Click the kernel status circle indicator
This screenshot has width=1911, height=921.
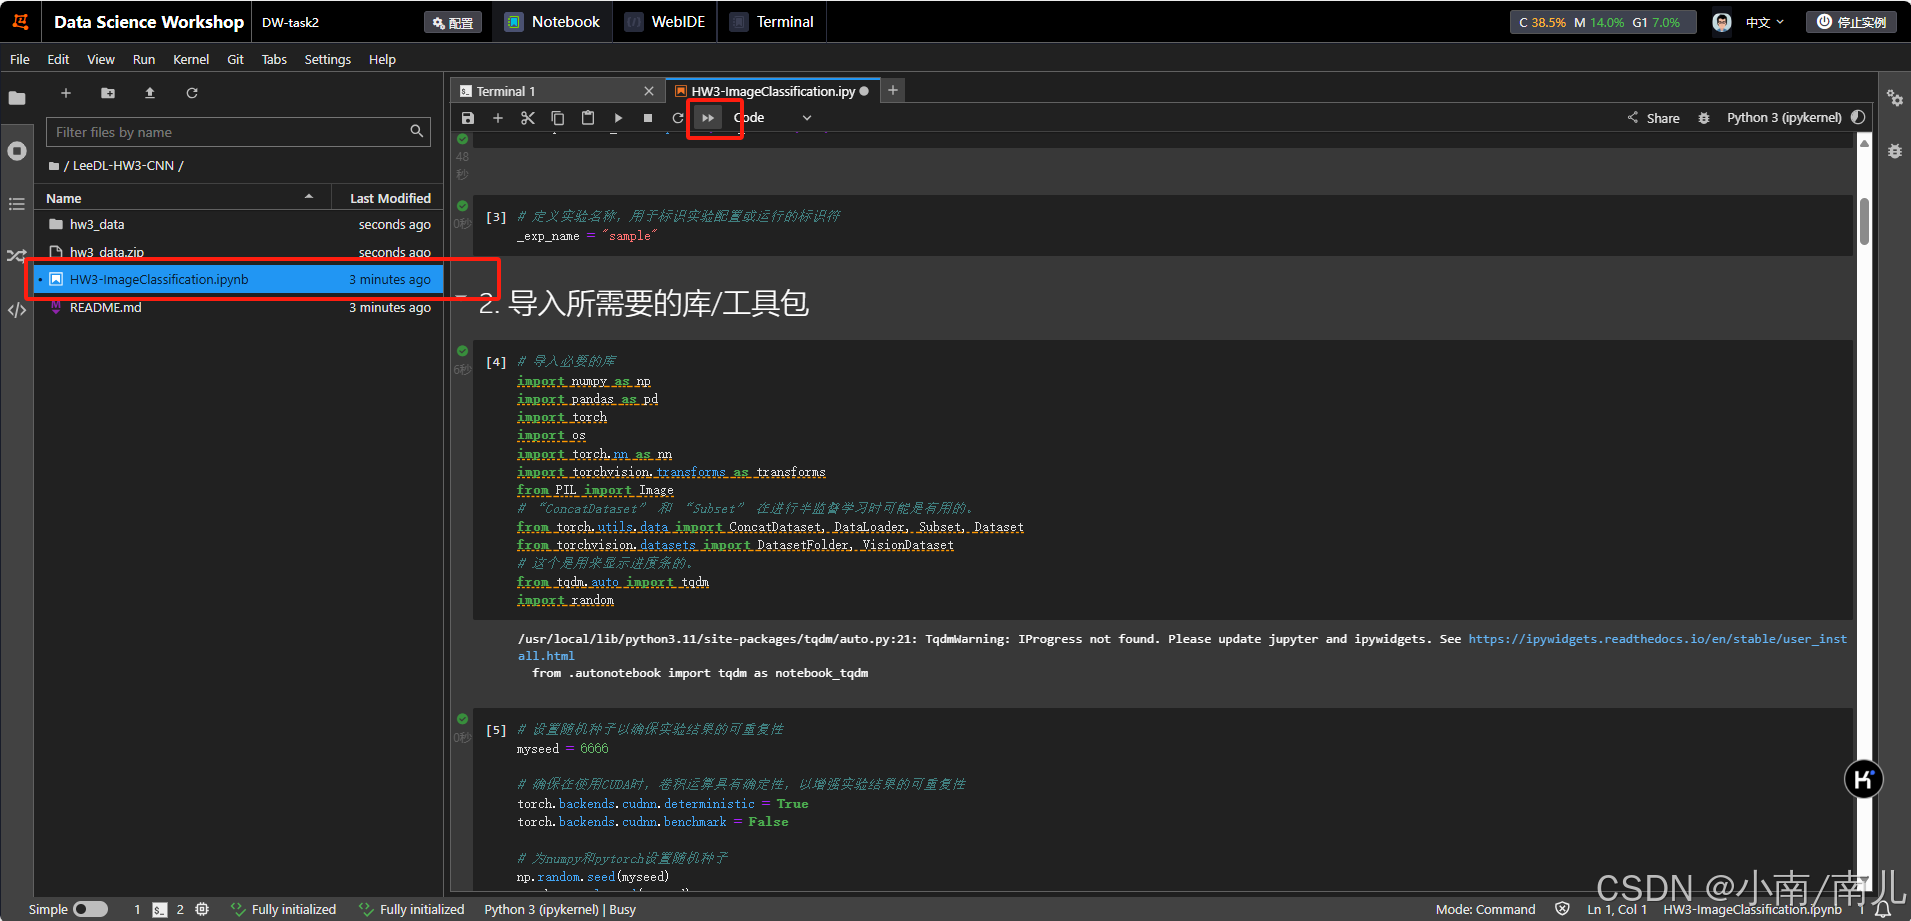pyautogui.click(x=1858, y=117)
